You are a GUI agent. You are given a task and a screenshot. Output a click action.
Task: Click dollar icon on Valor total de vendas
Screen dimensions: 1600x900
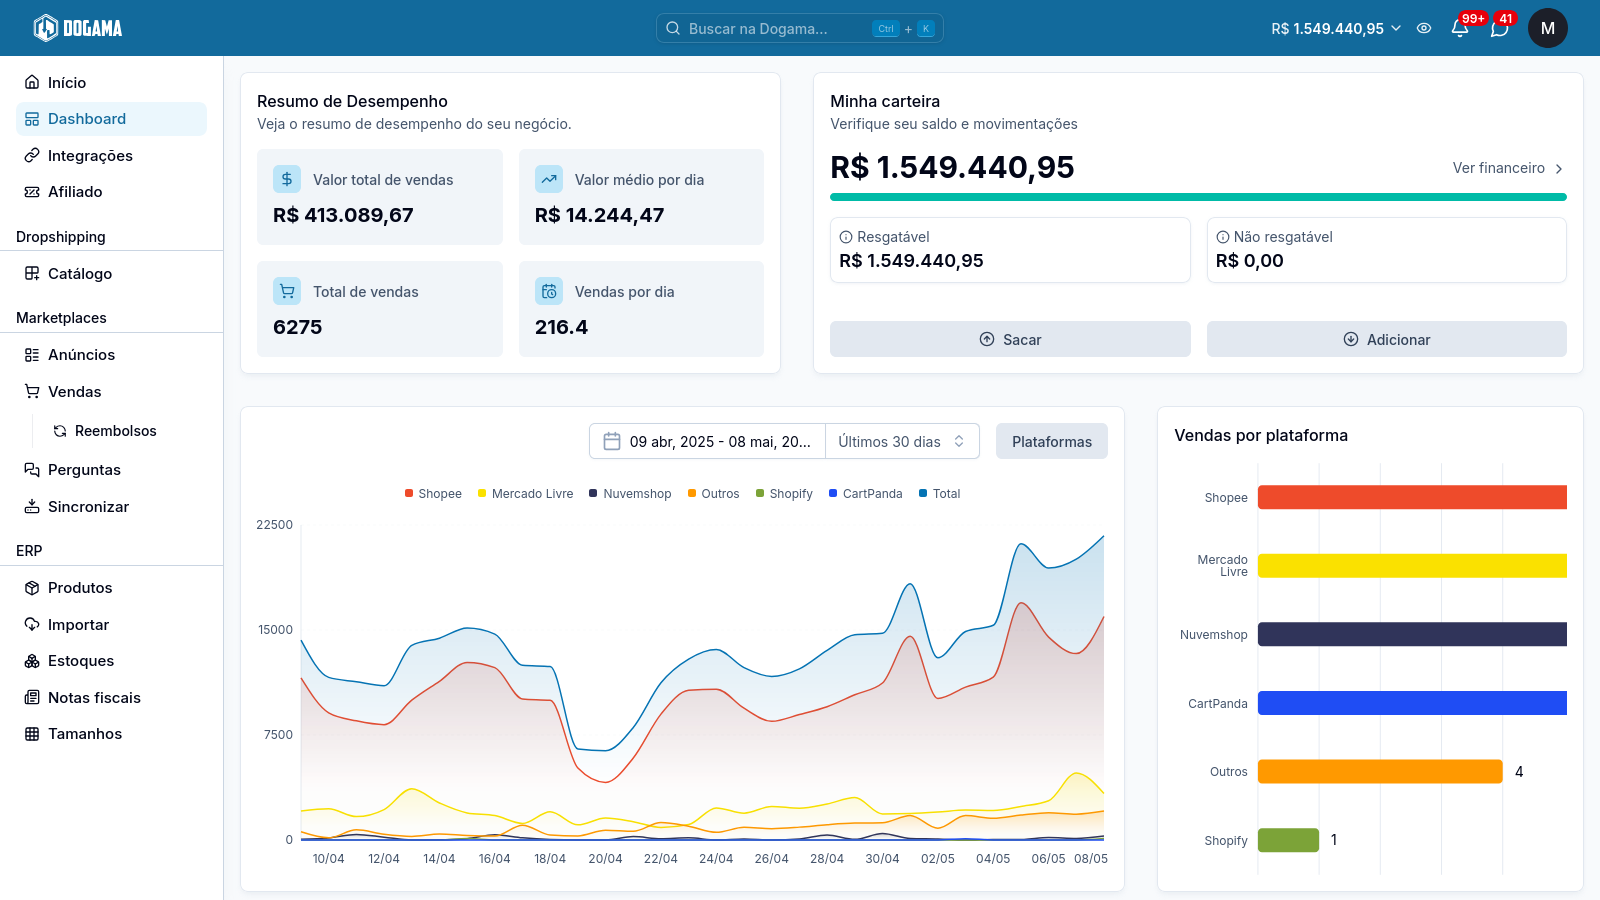coord(287,179)
